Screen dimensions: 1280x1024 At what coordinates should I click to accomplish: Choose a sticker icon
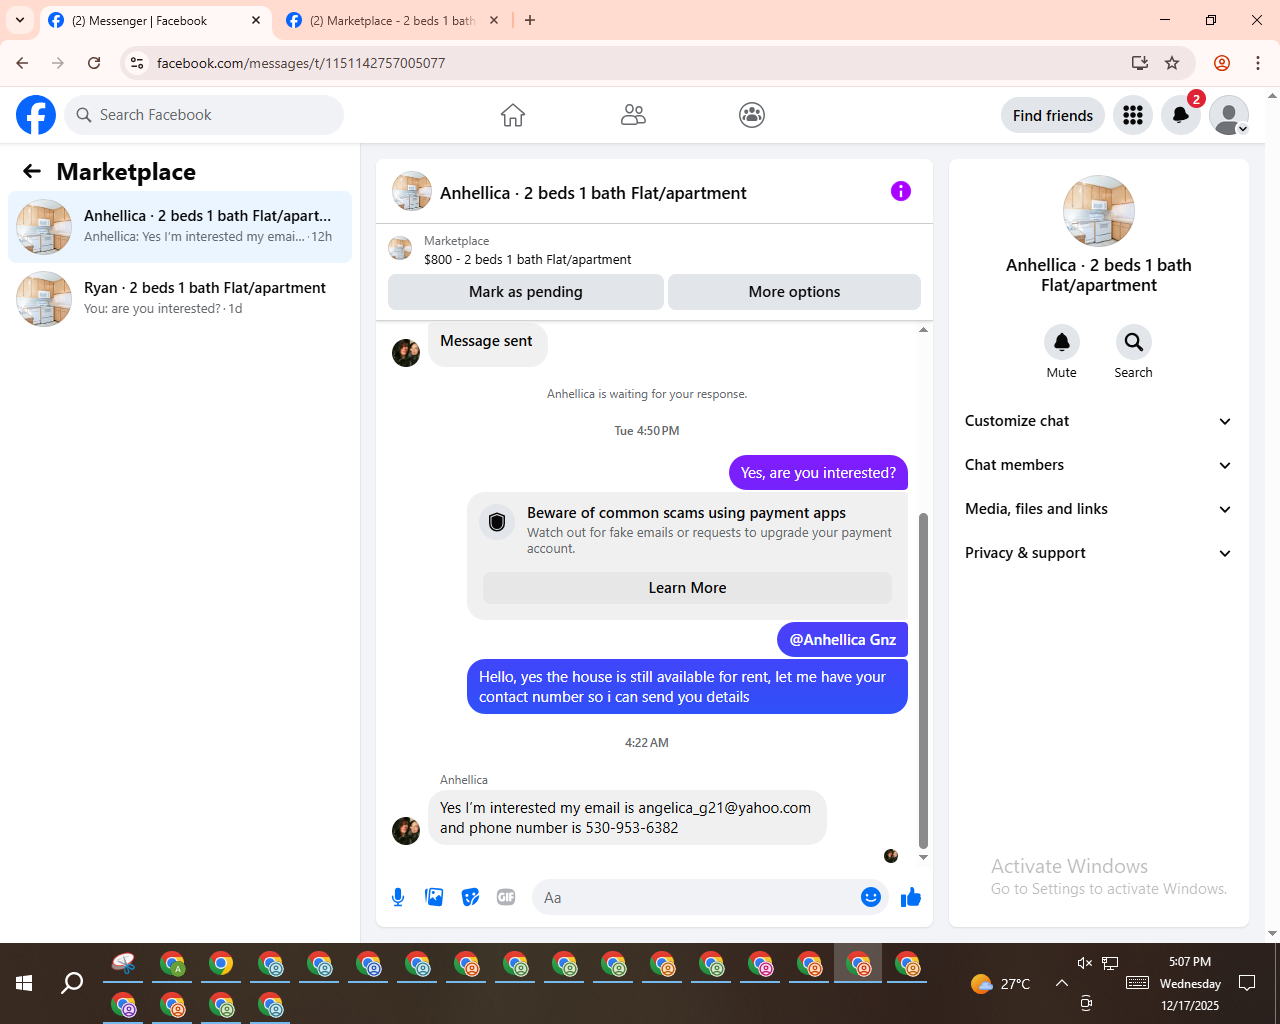click(x=470, y=897)
